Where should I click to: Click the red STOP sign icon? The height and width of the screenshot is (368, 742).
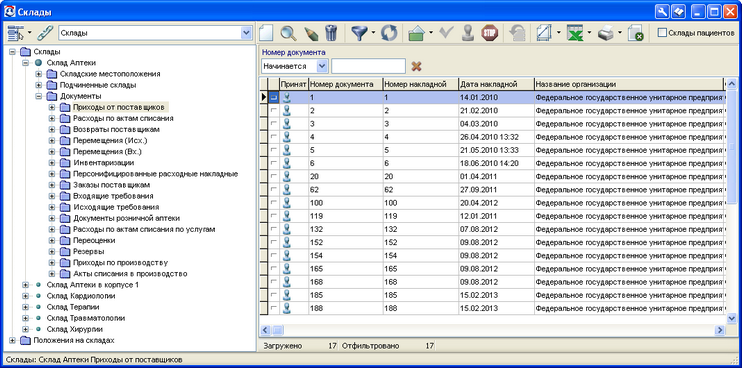[x=490, y=33]
